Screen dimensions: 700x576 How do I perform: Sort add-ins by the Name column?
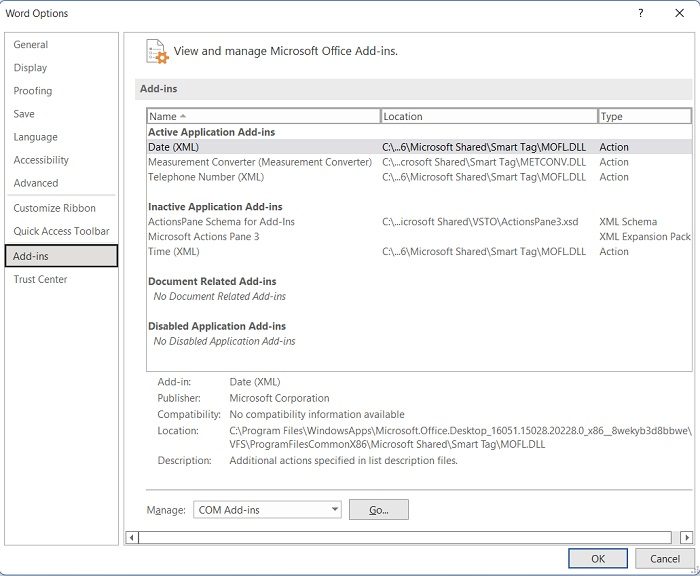point(263,117)
